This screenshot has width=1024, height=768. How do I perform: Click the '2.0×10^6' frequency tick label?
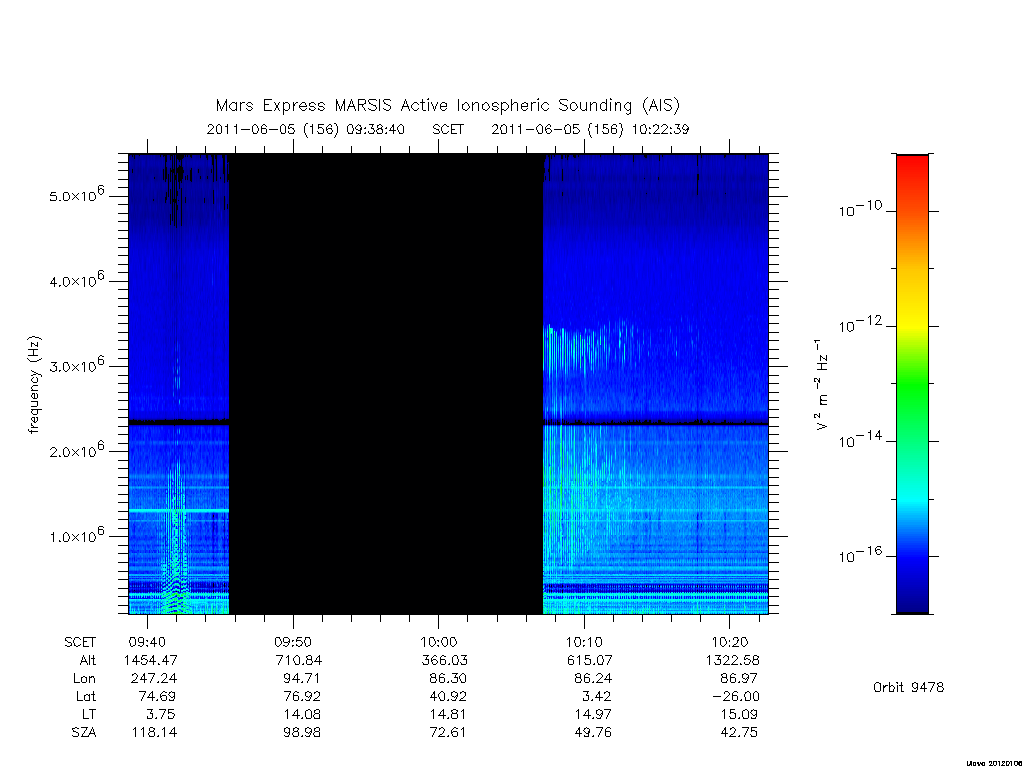(76, 451)
